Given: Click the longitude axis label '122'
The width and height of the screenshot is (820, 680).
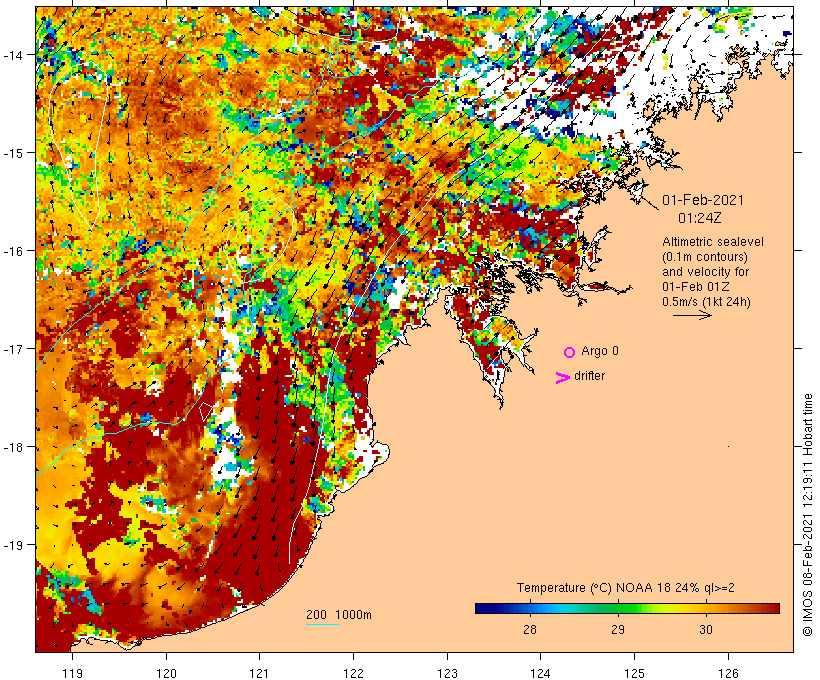Looking at the screenshot, I should click(x=354, y=673).
